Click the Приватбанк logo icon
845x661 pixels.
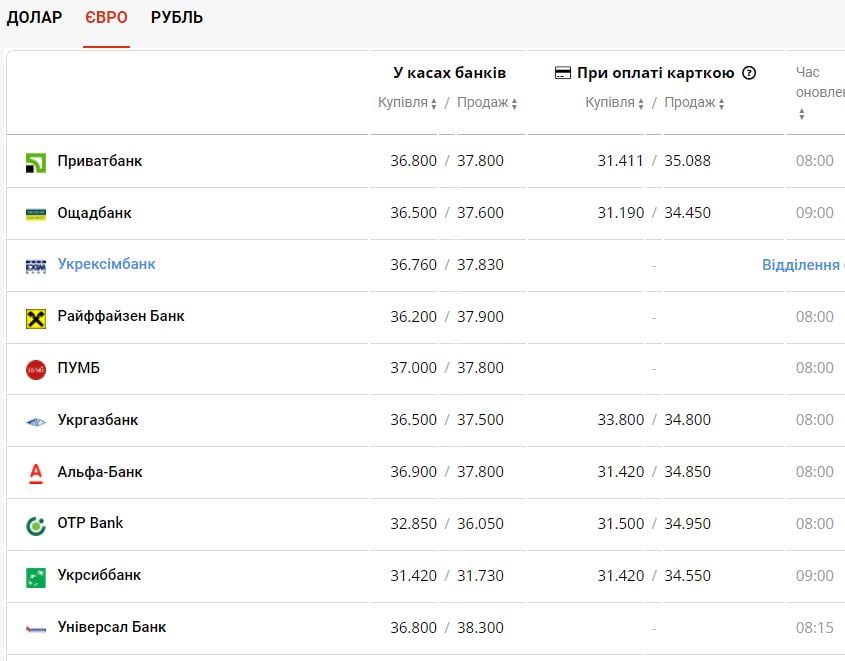(36, 162)
